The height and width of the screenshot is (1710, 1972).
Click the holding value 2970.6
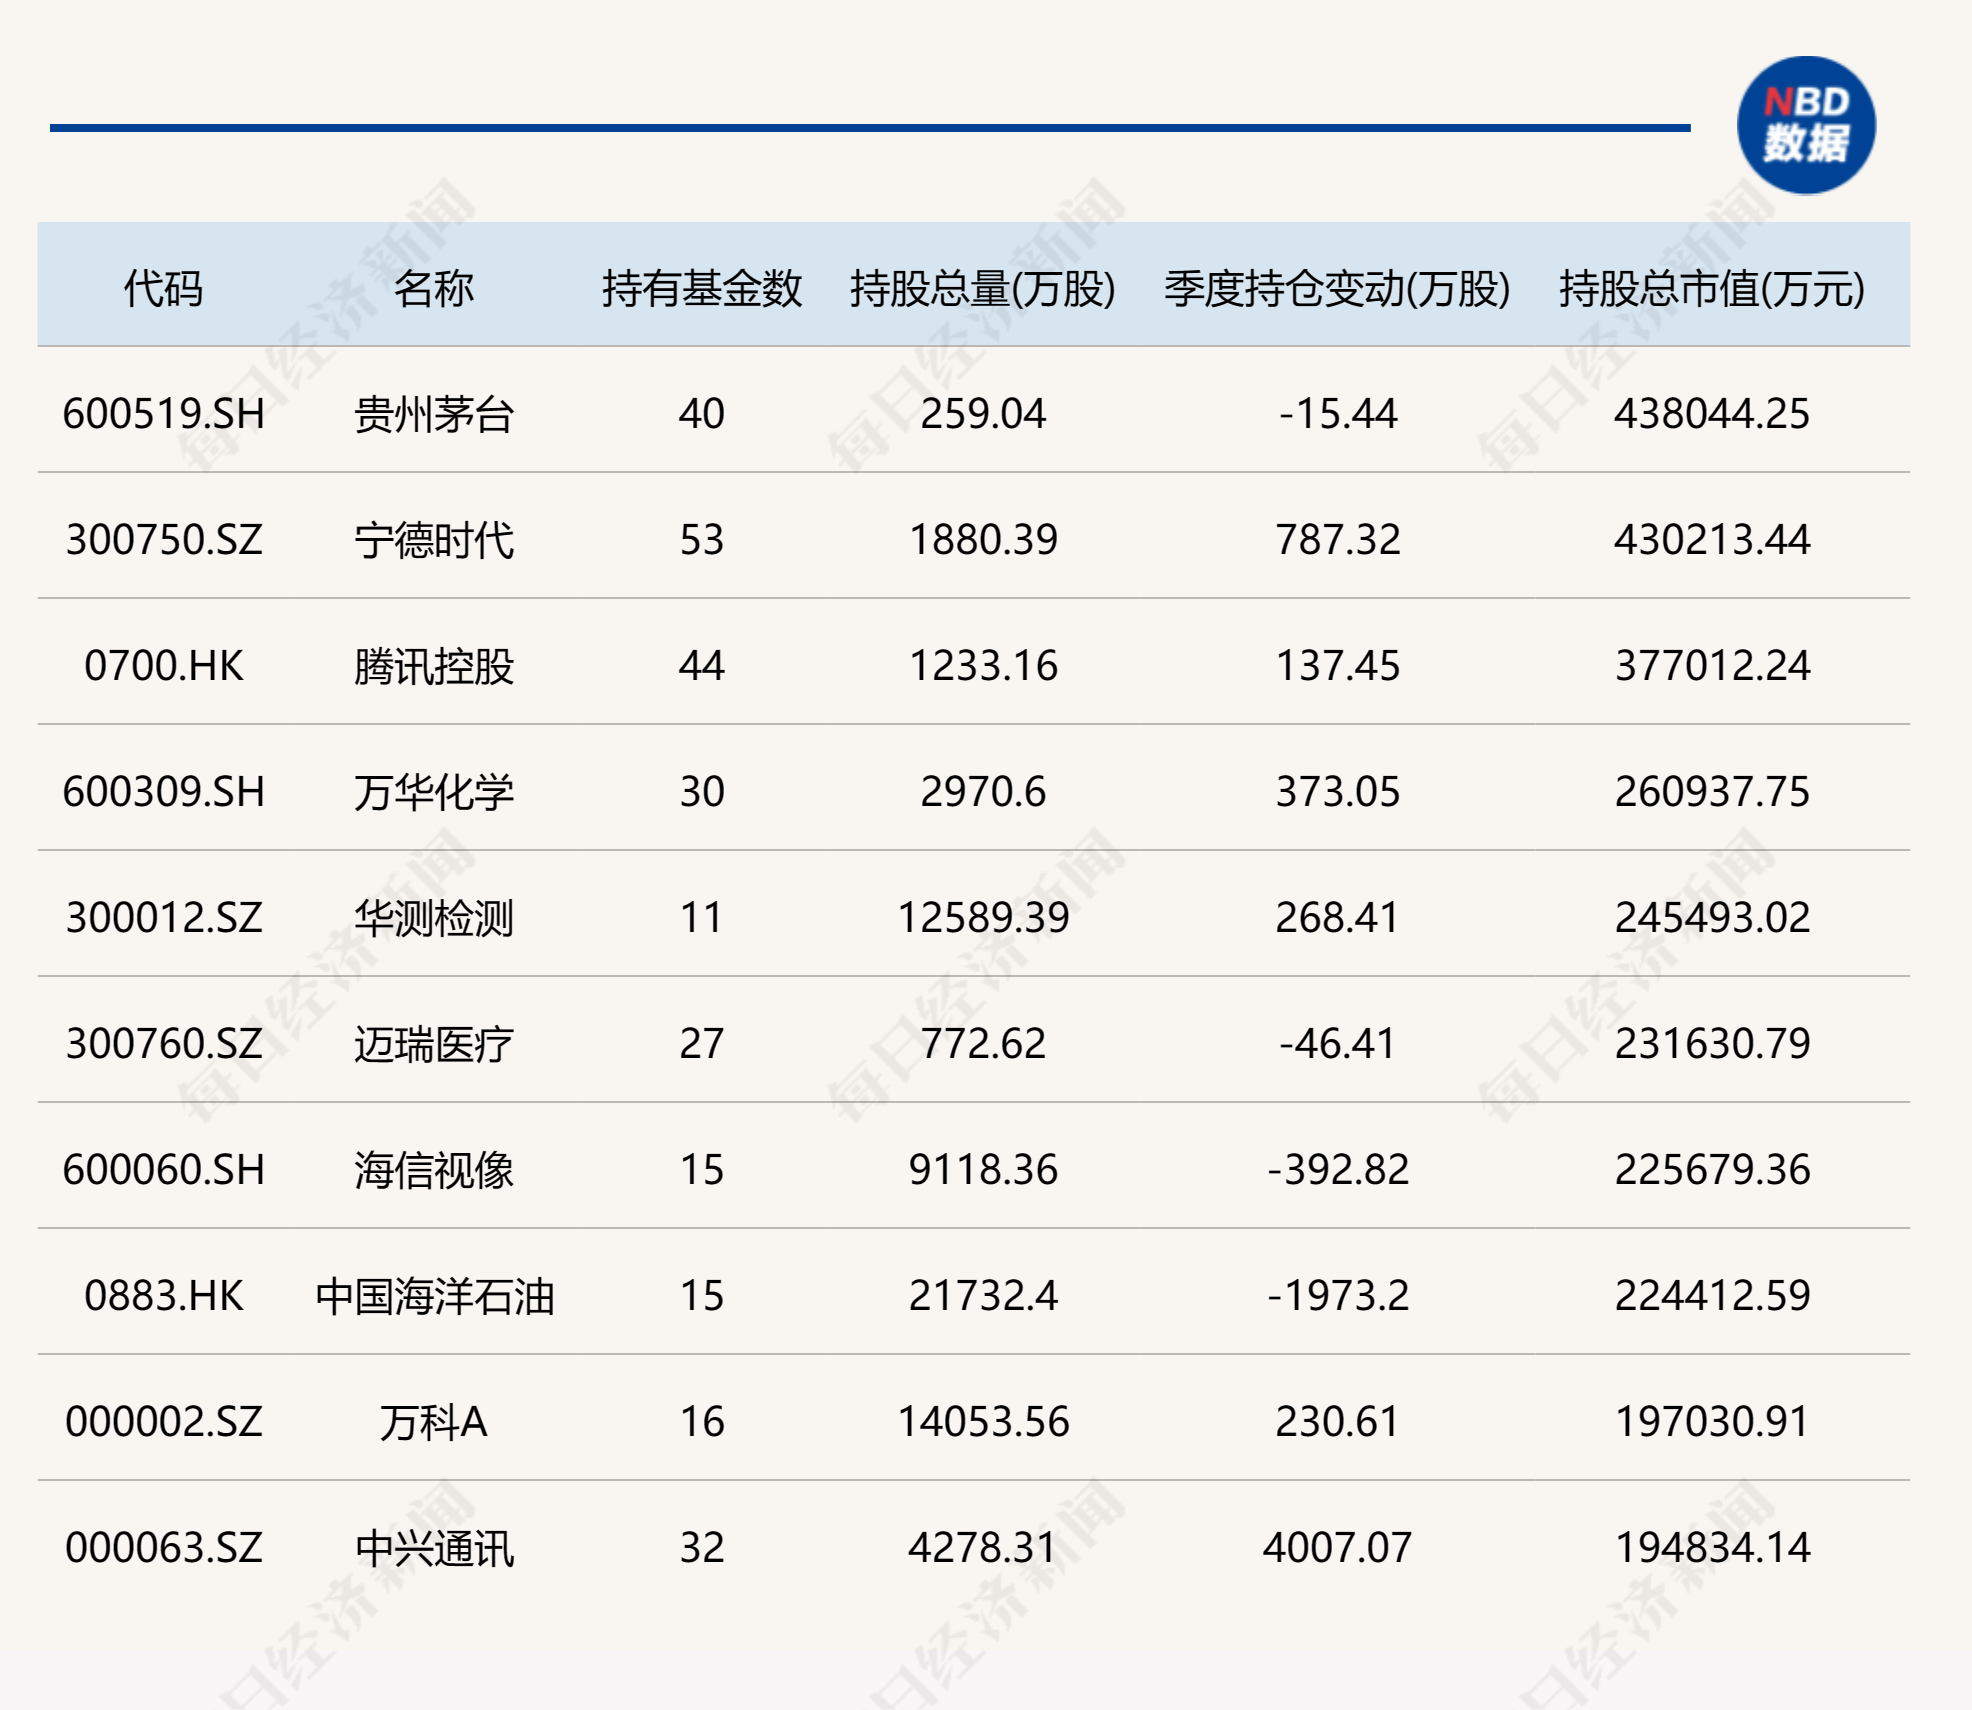(x=983, y=792)
